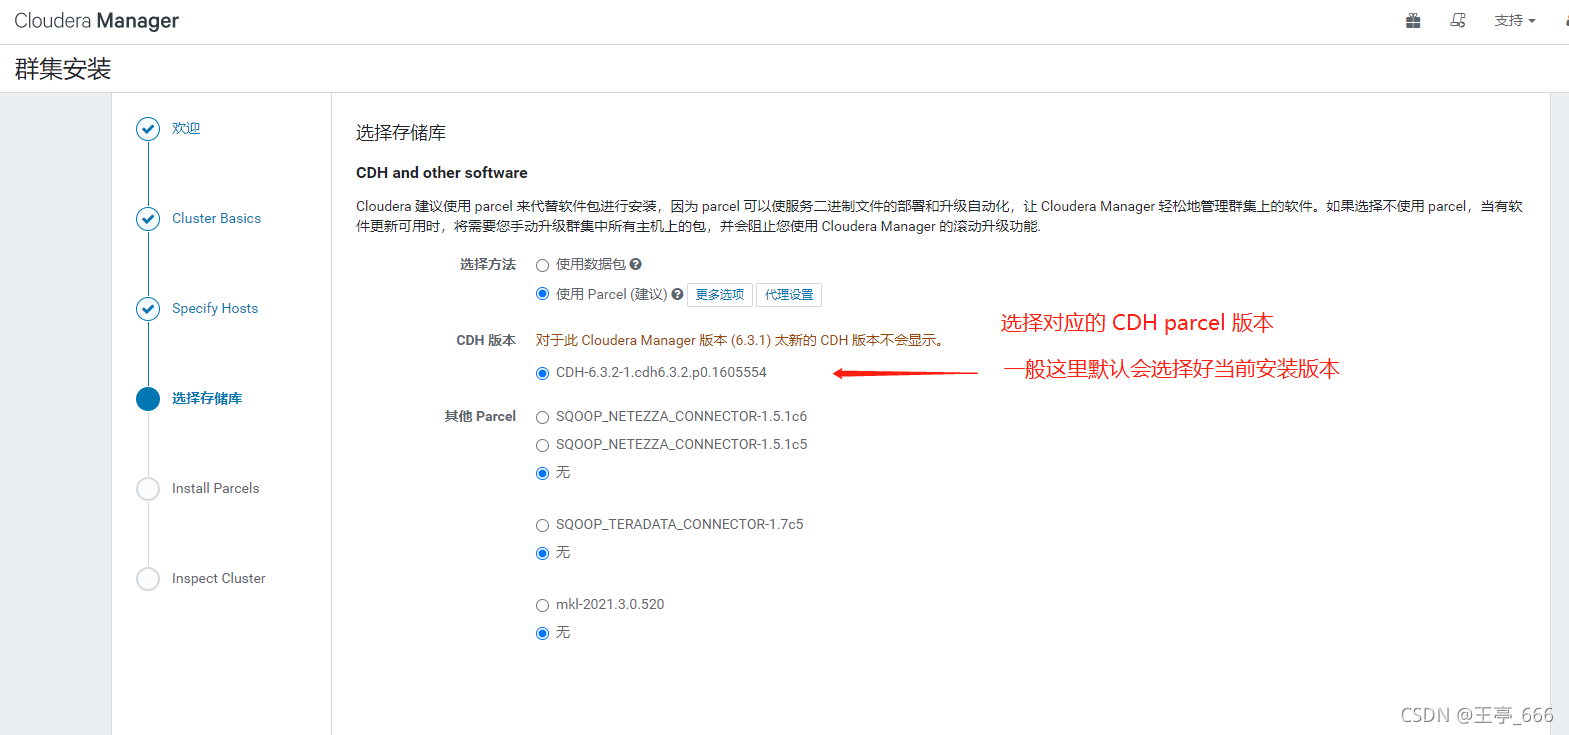Select 无 under SQOOP_TERADATA_CONNECTOR option
The height and width of the screenshot is (735, 1569).
542,553
